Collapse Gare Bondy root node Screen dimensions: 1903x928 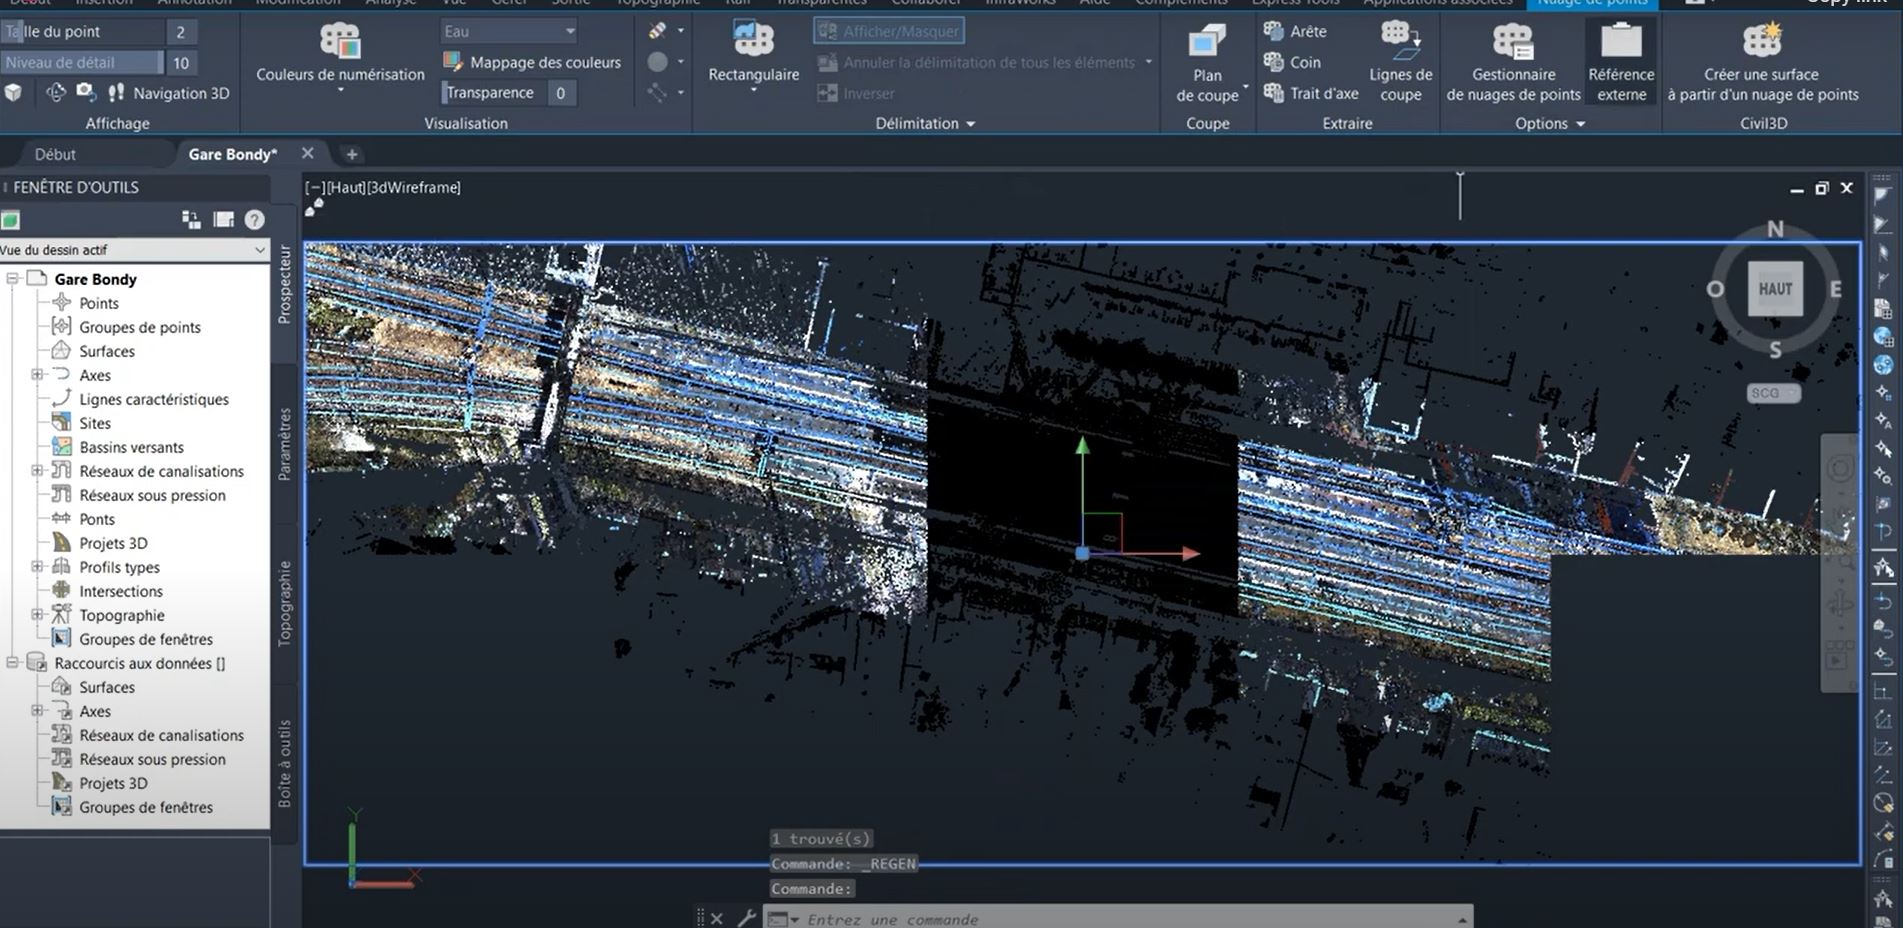12,279
